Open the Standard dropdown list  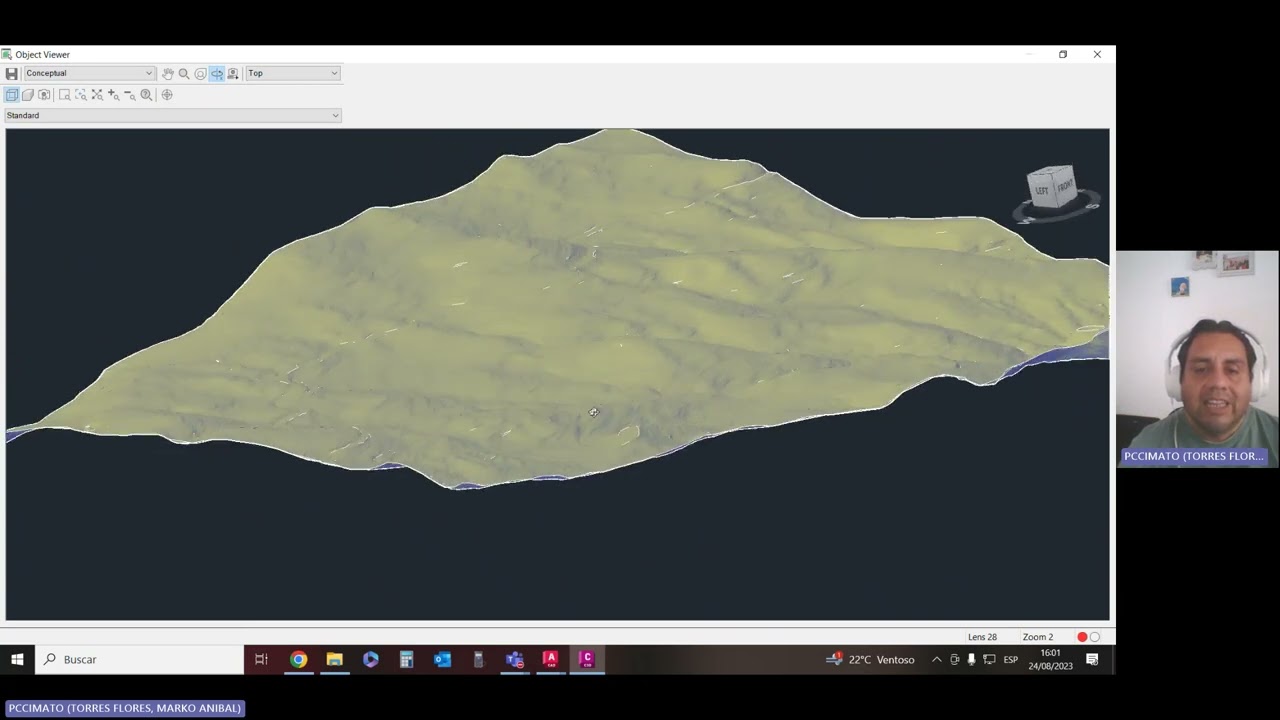(173, 115)
